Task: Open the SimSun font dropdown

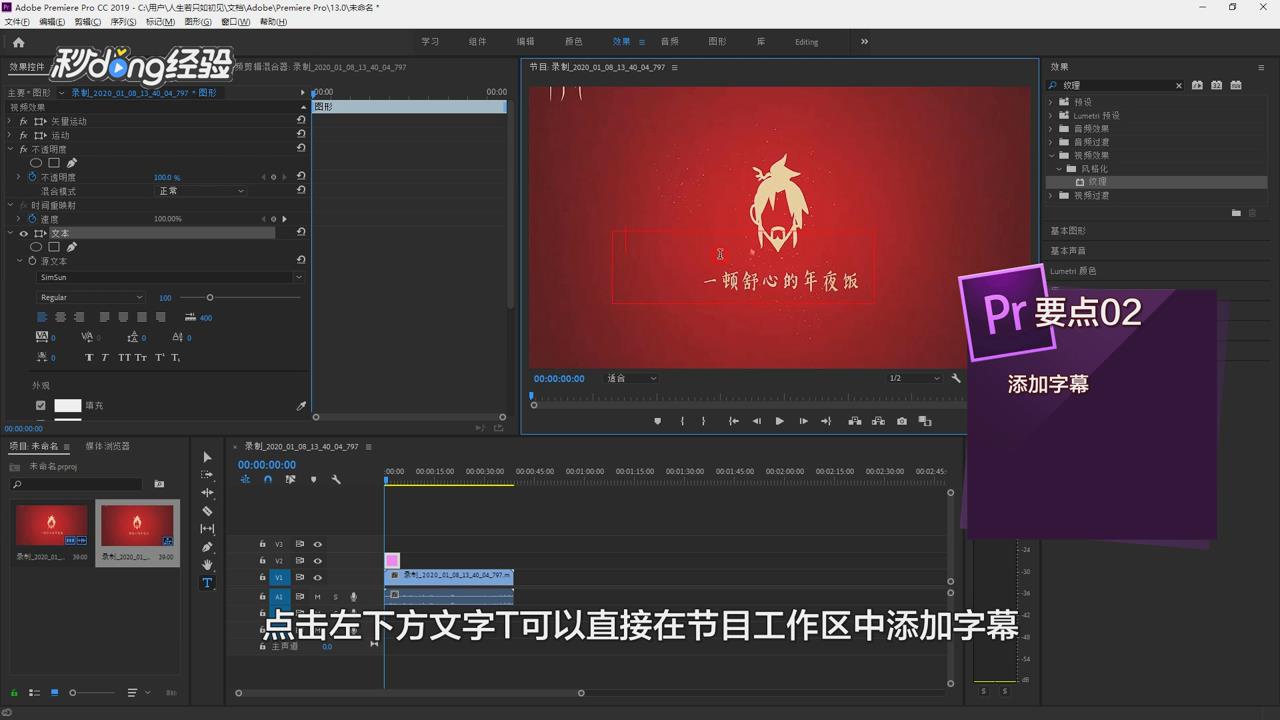Action: tap(170, 277)
